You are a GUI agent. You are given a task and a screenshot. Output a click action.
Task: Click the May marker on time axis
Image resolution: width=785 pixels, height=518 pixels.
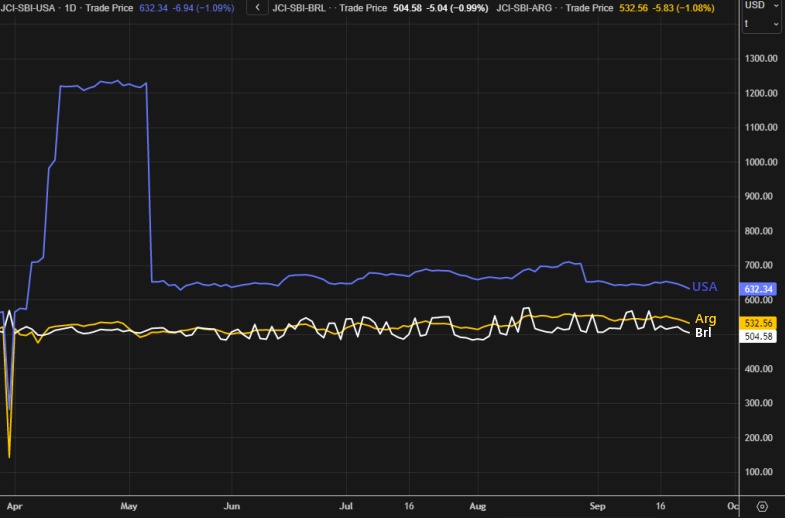[128, 506]
